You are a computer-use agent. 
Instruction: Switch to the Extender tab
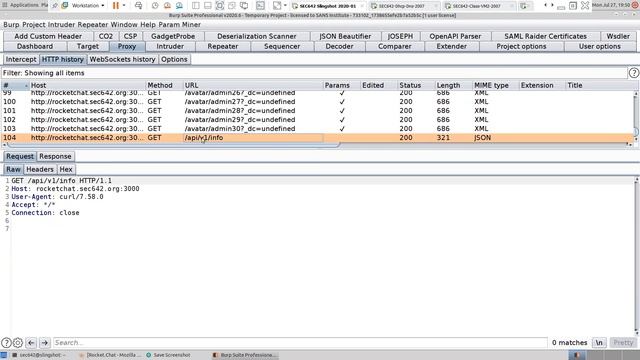451,47
